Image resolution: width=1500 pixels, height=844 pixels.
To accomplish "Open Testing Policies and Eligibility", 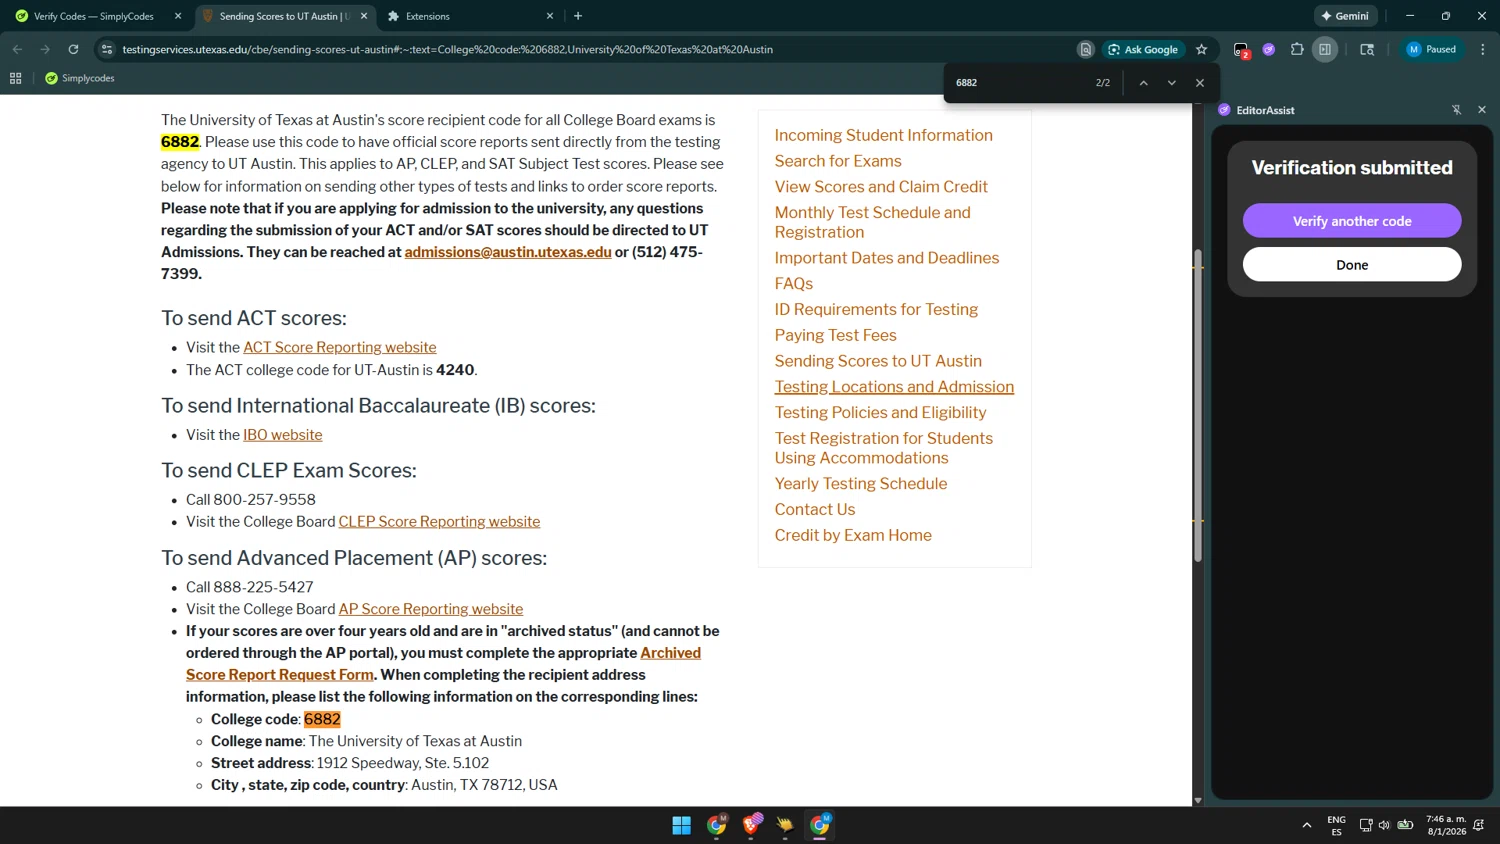I will point(880,413).
